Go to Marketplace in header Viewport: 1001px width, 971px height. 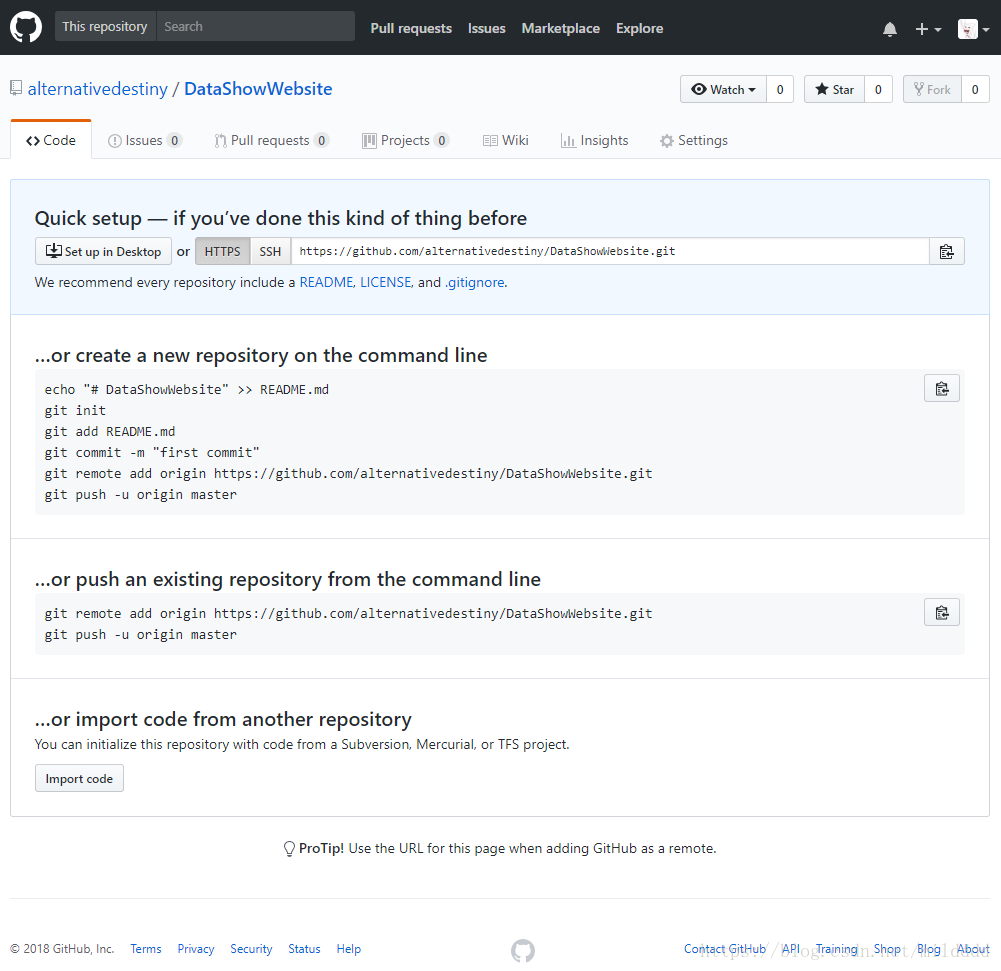561,28
